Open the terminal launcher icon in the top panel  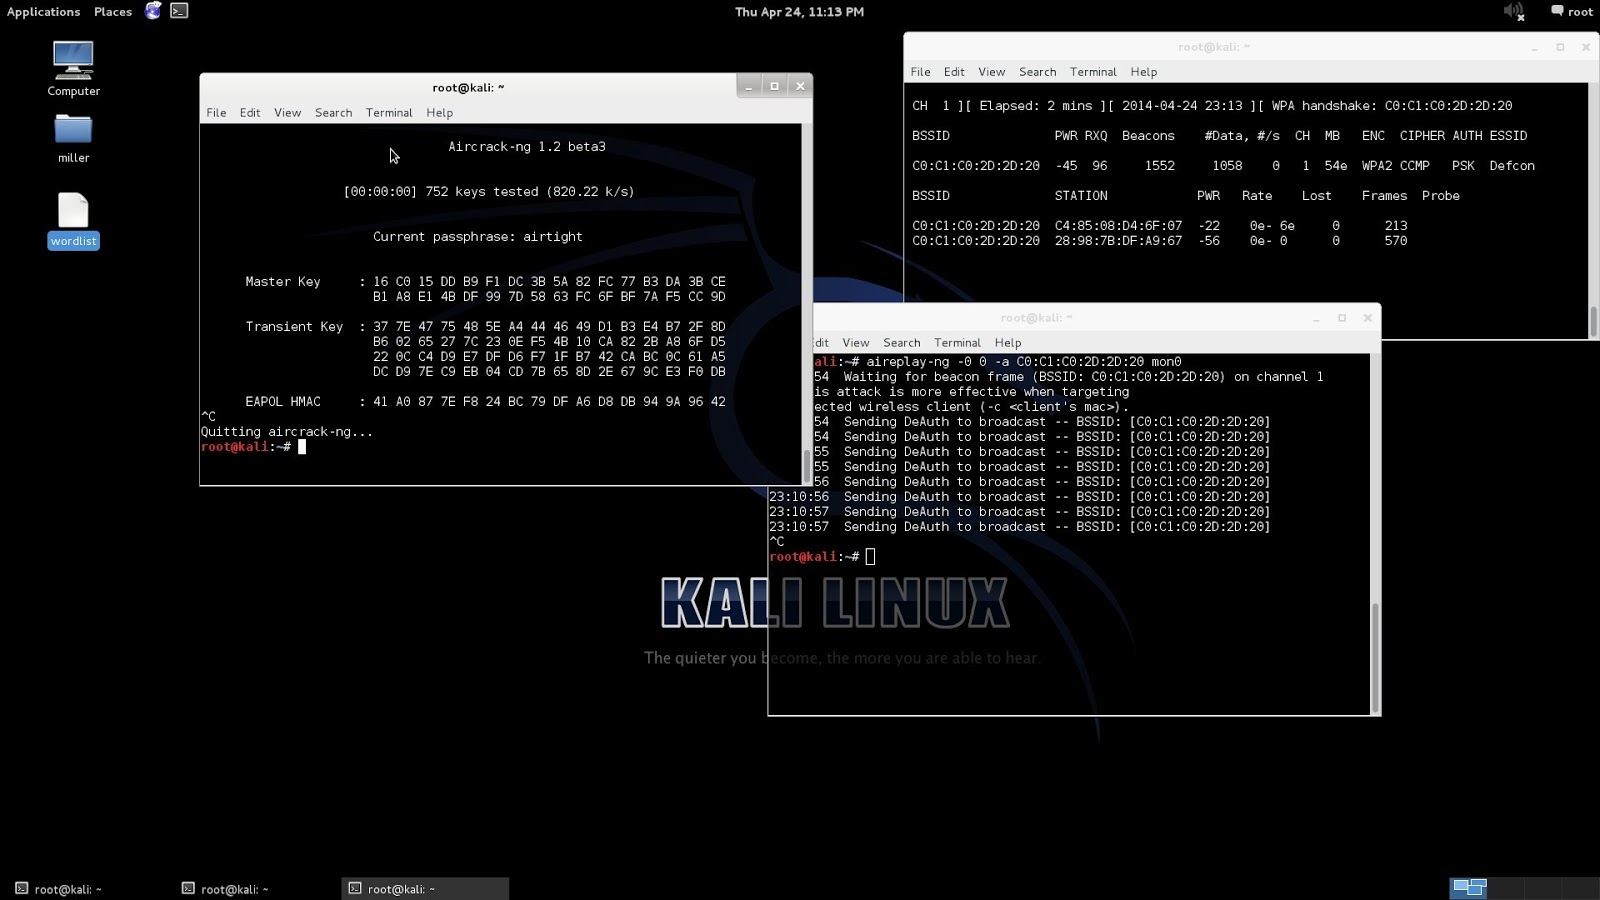click(x=178, y=11)
